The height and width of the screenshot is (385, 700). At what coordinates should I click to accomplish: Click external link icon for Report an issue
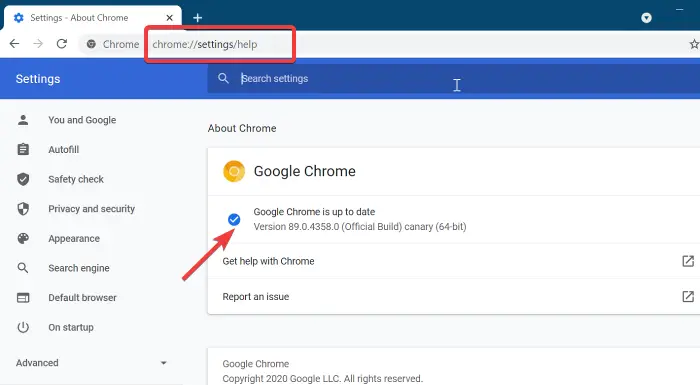pyautogui.click(x=688, y=297)
